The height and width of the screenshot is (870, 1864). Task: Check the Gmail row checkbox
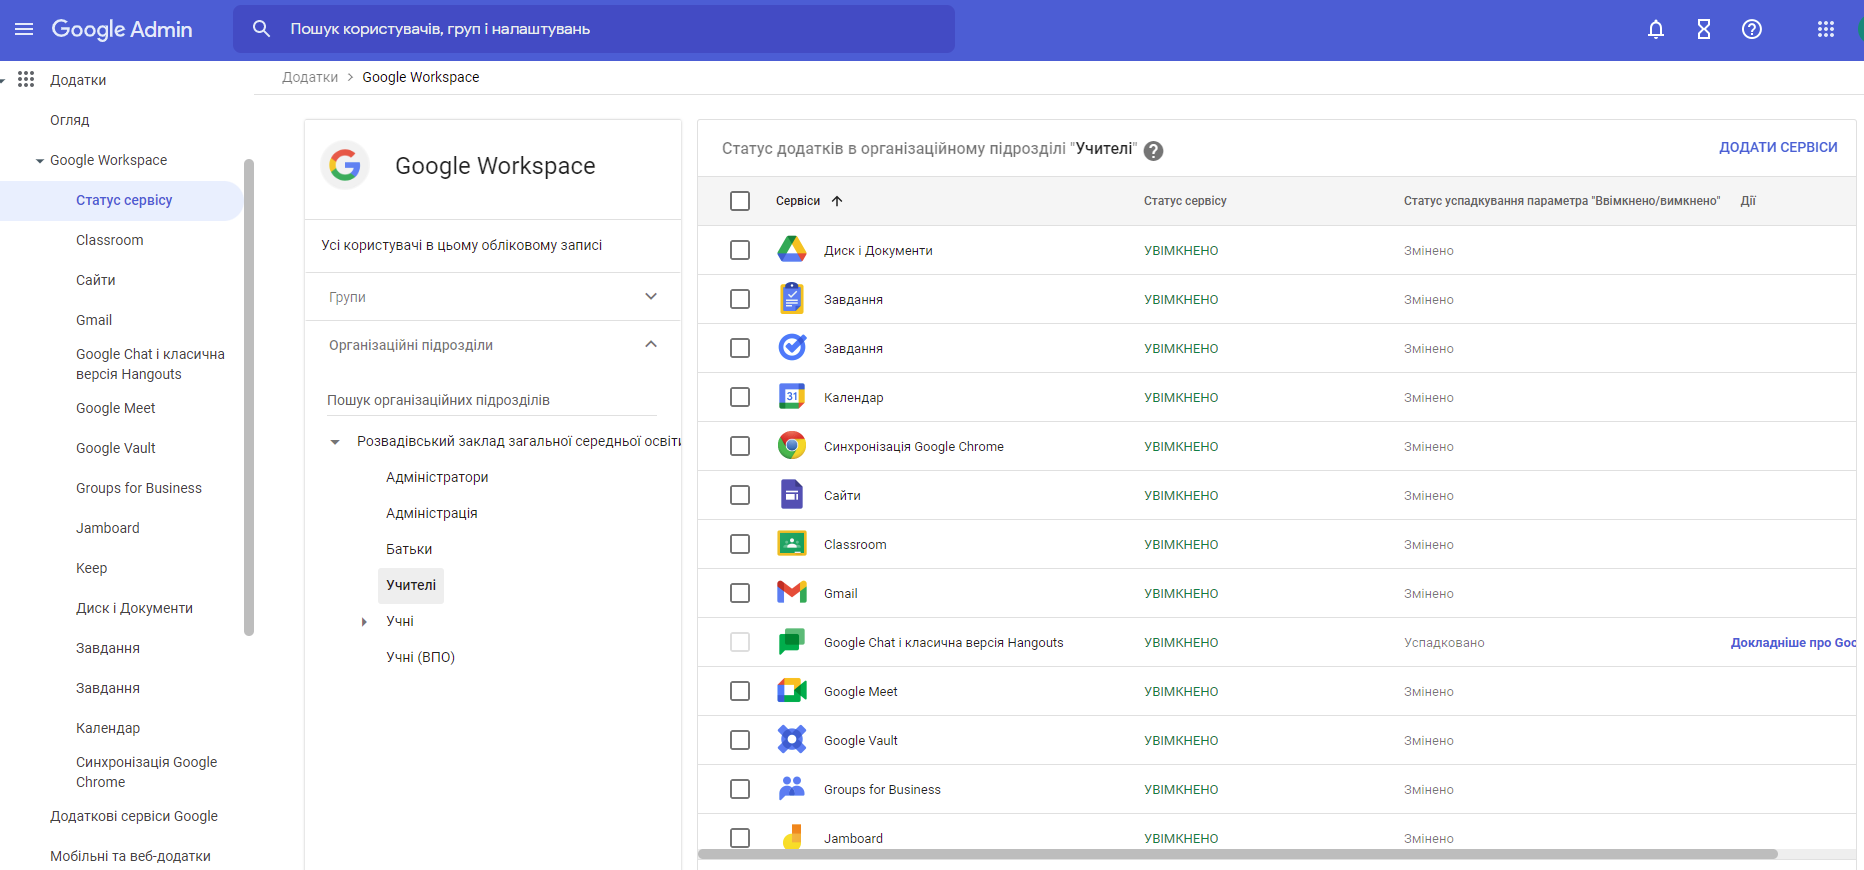(x=740, y=593)
